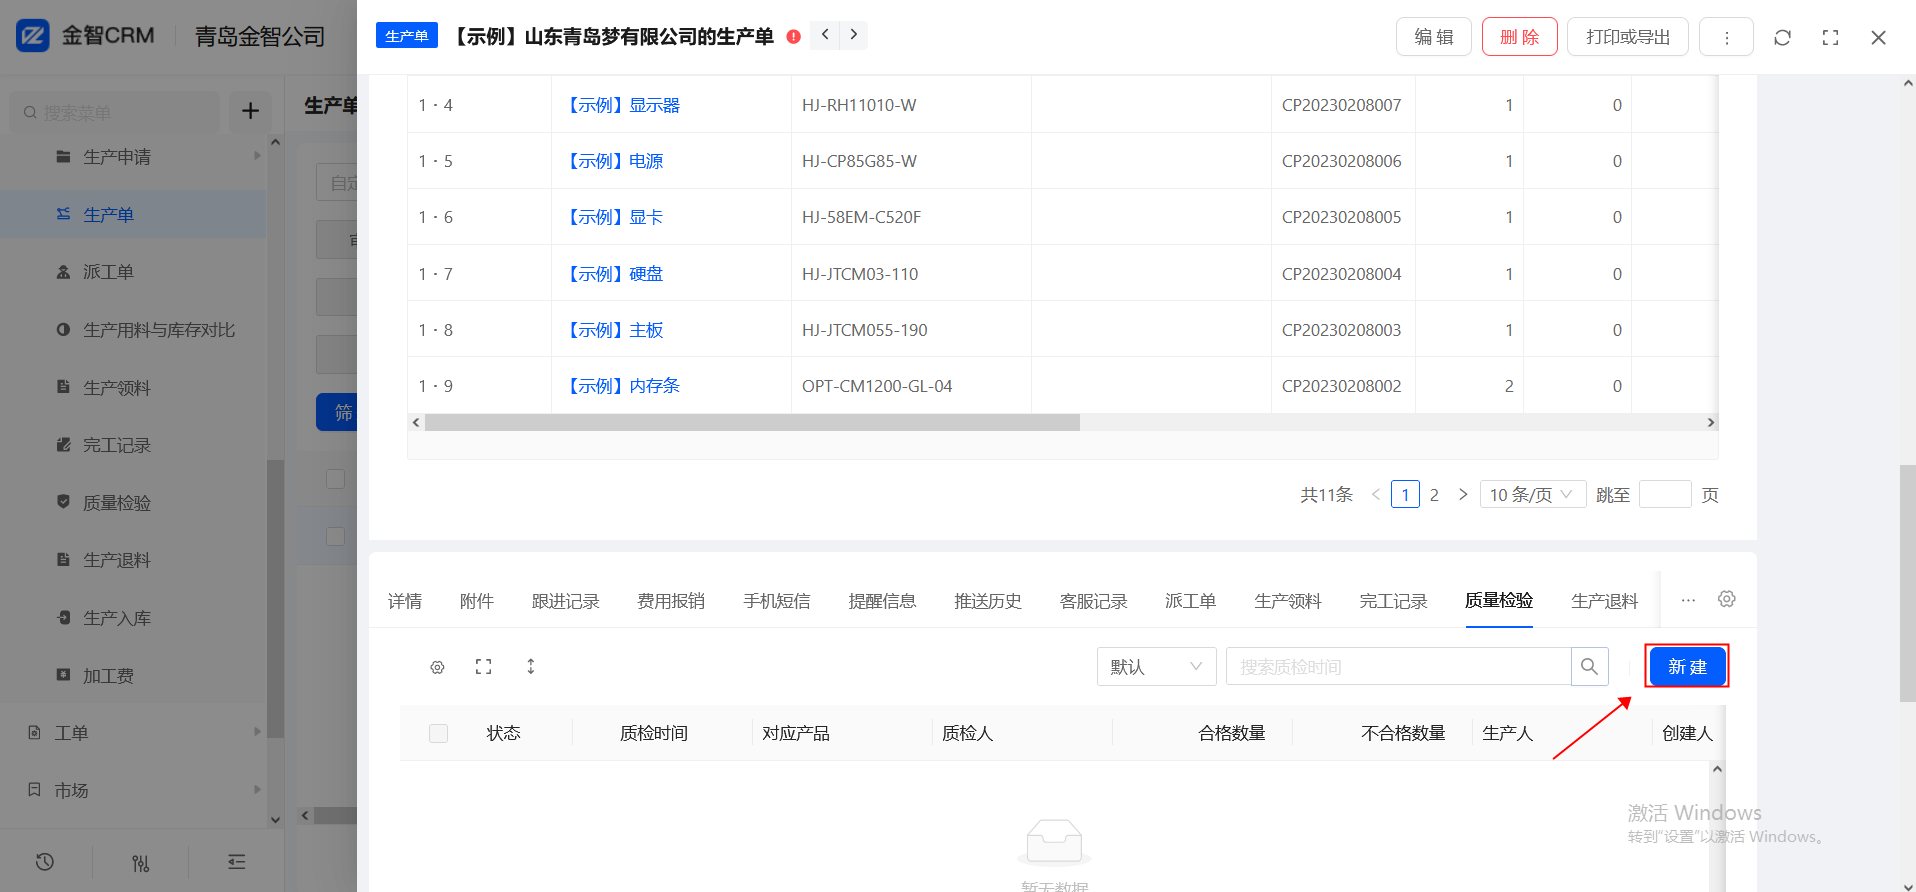
Task: Click the product table horizontal scrollbar
Action: [x=752, y=423]
